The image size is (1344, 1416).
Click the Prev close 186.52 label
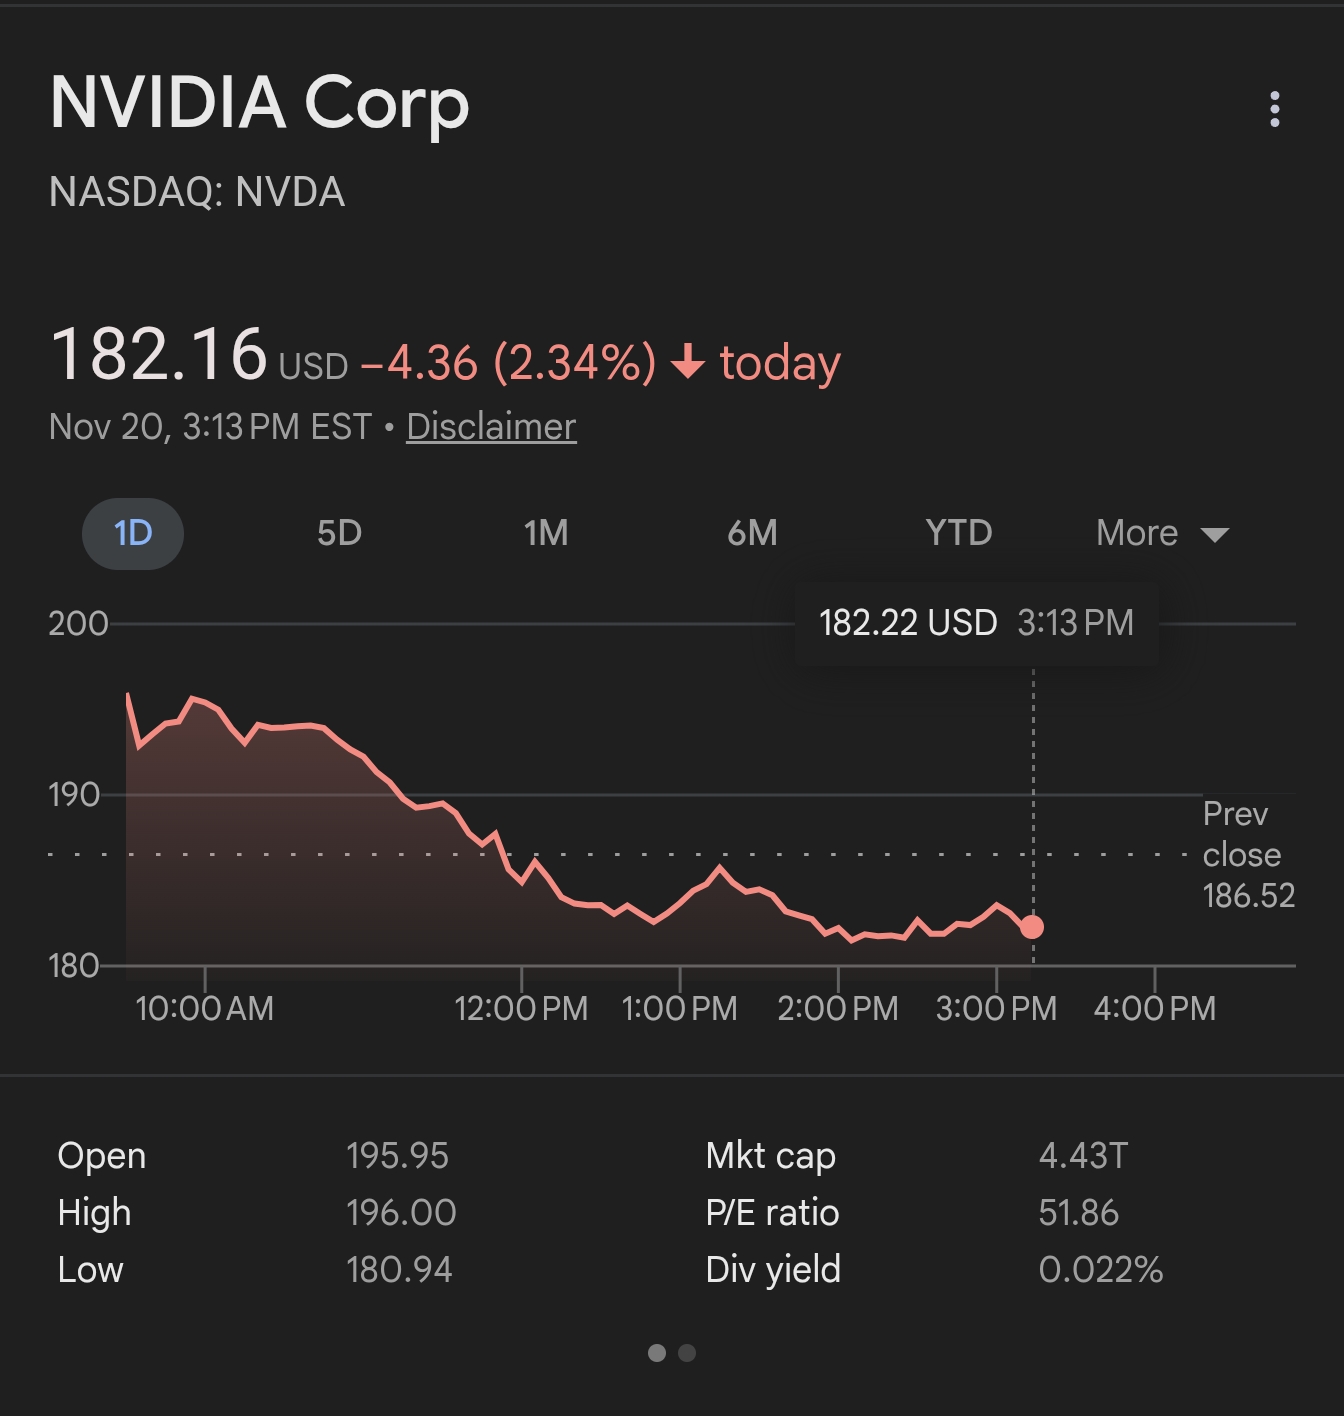coord(1247,855)
